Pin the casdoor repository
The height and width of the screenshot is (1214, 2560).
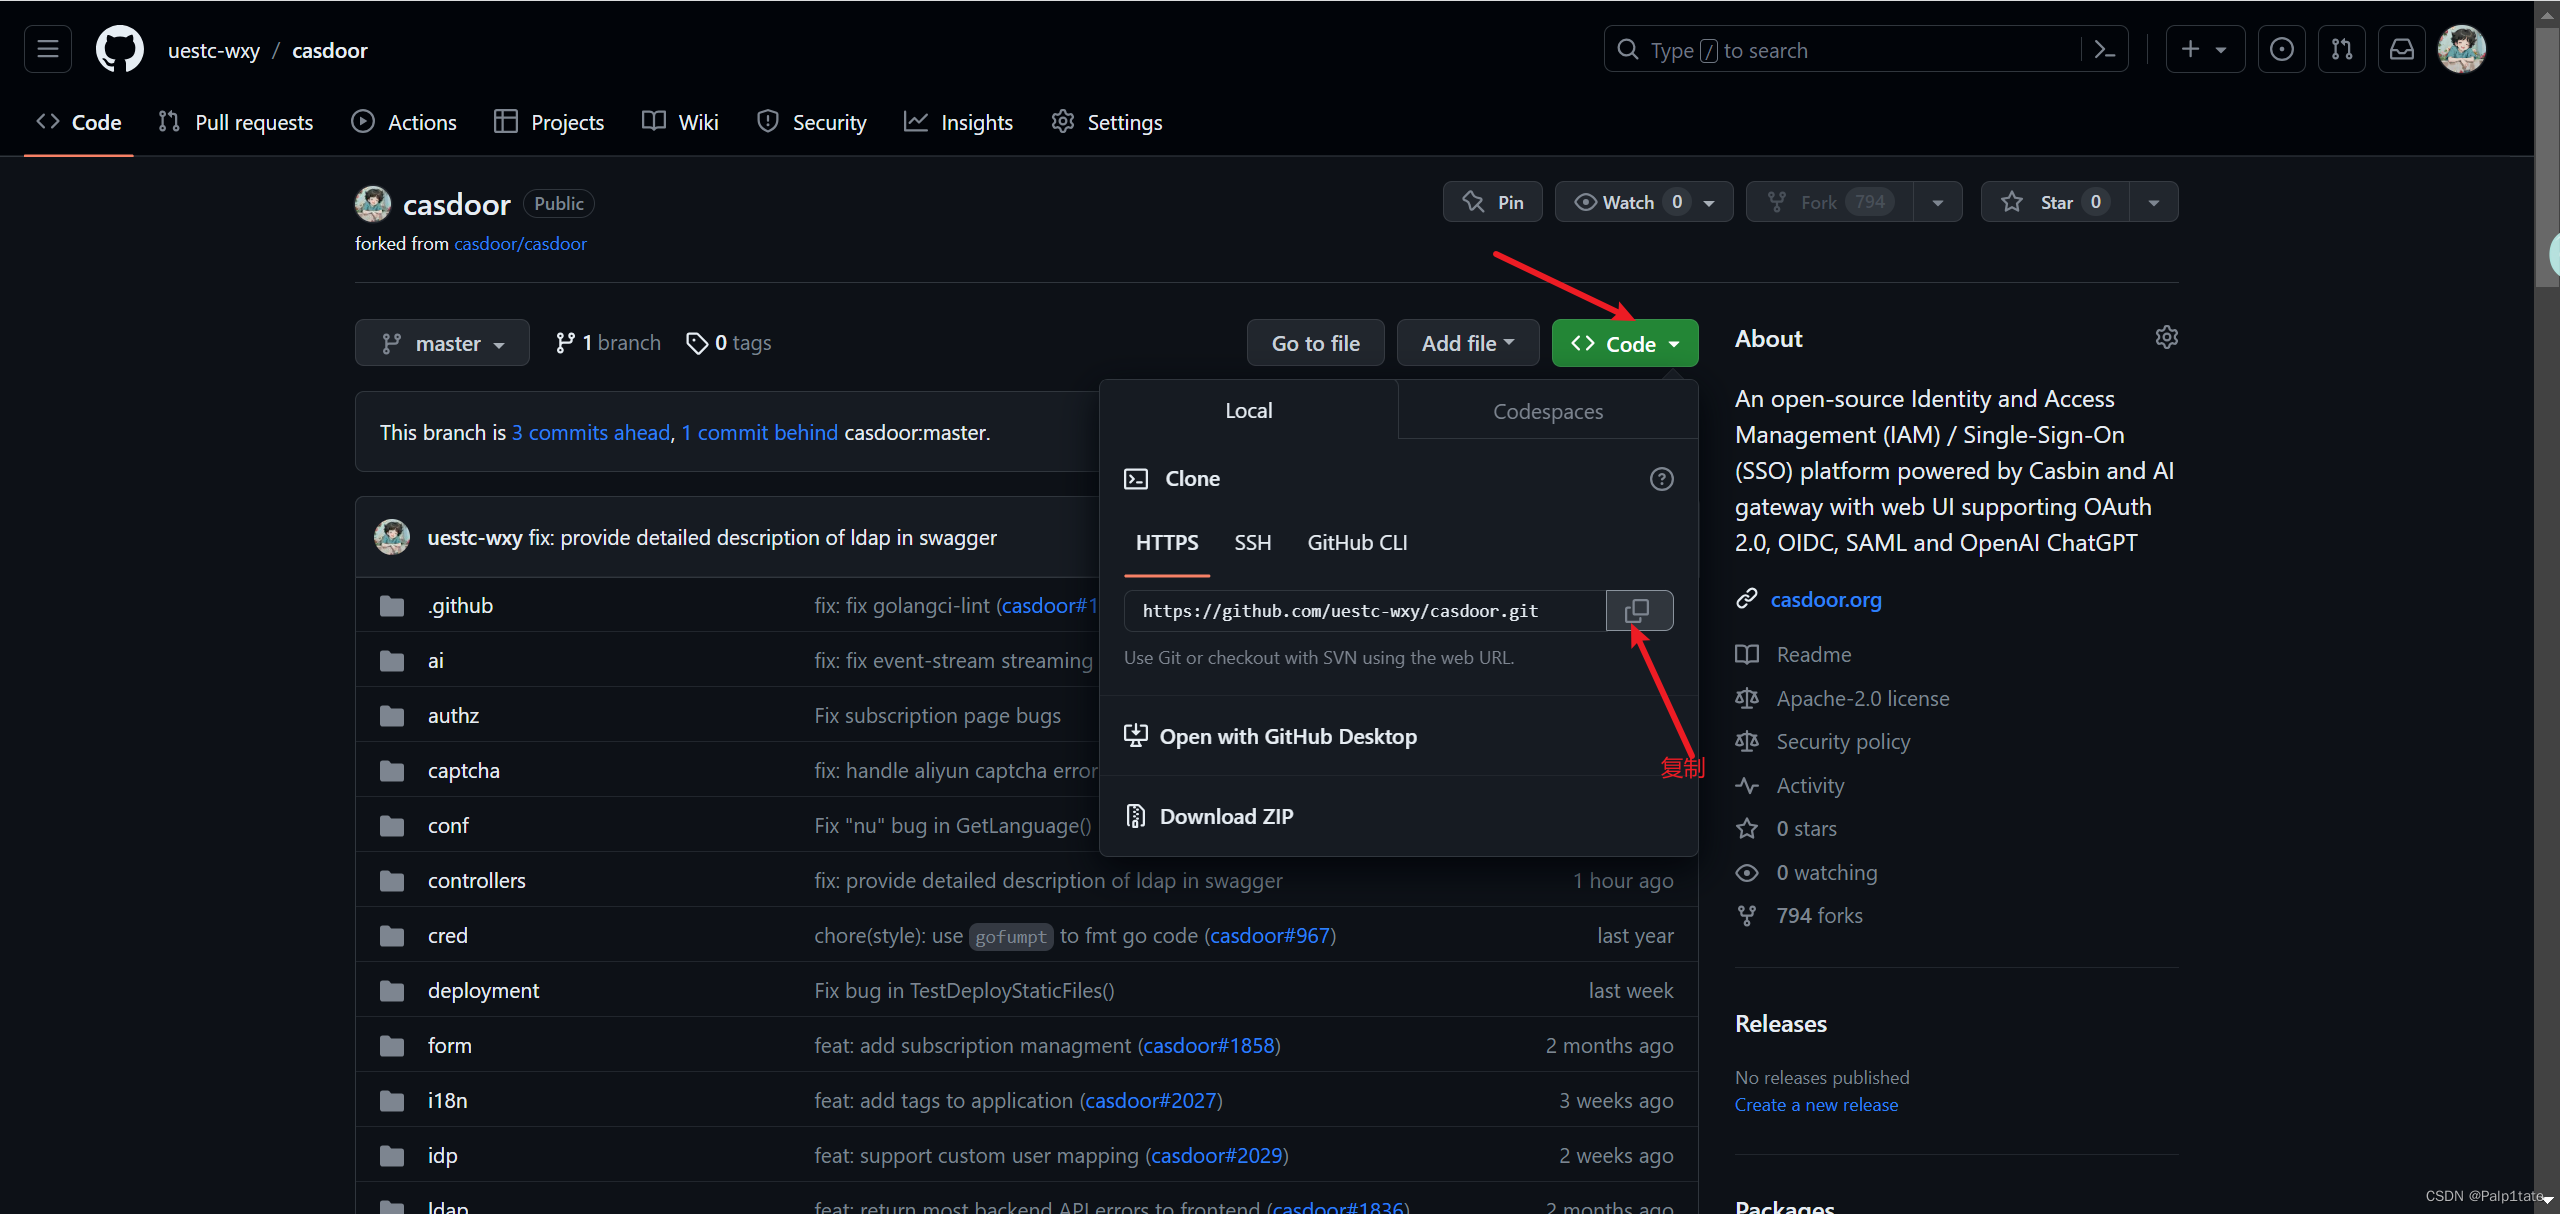[x=1493, y=202]
